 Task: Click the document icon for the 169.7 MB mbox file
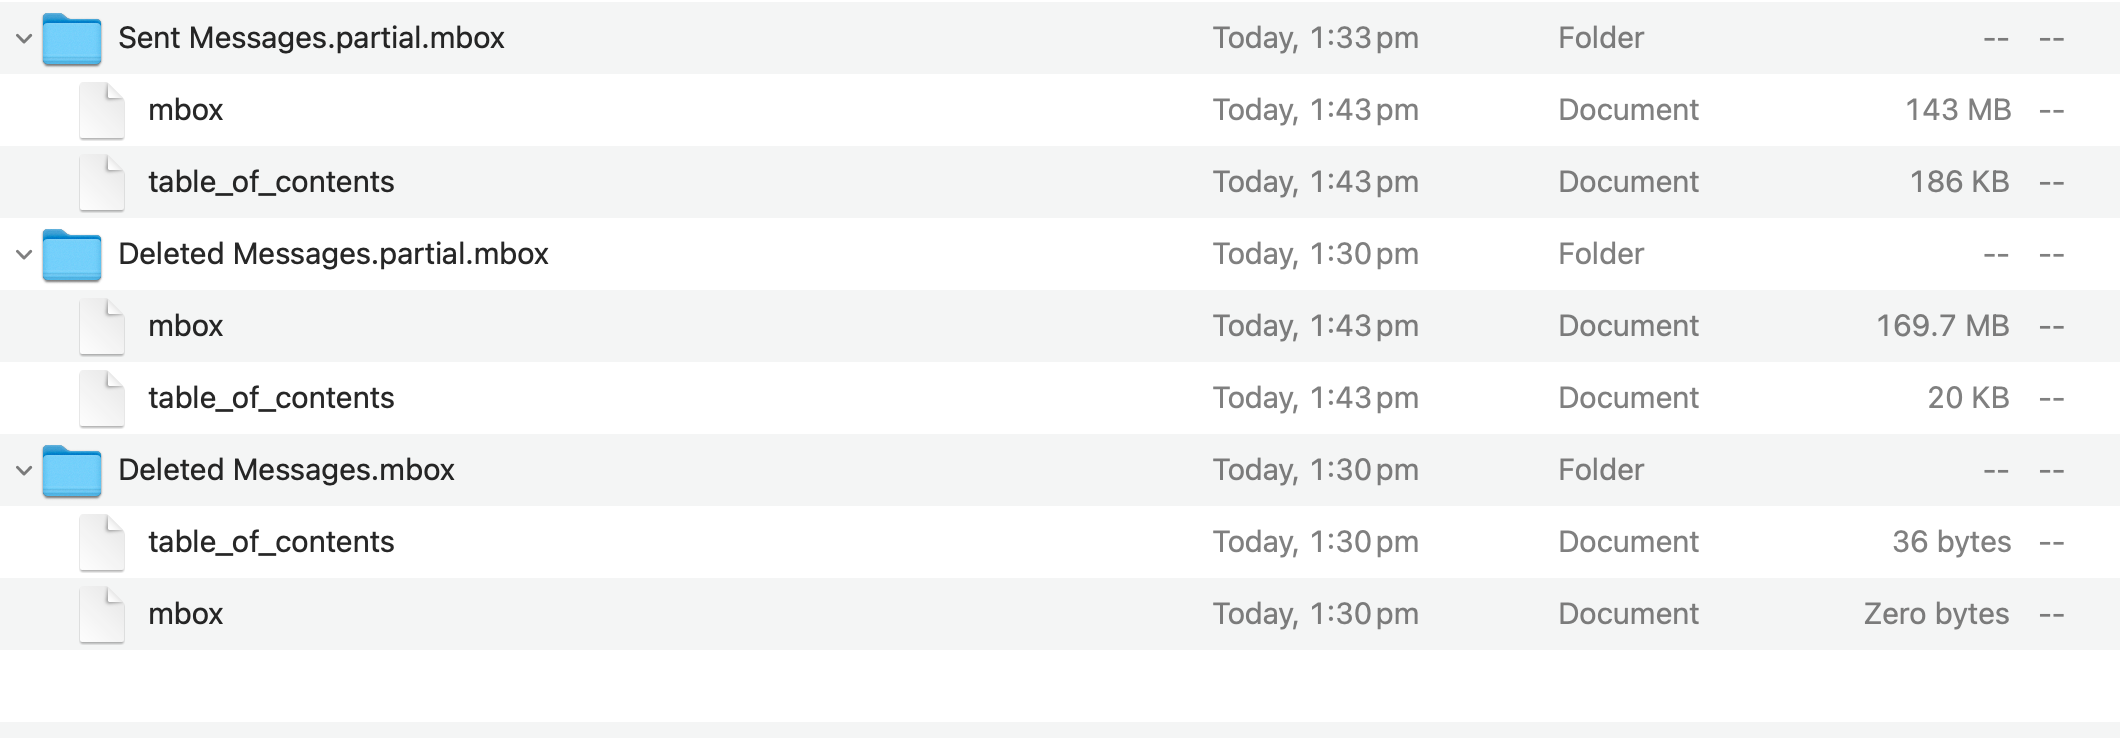100,326
